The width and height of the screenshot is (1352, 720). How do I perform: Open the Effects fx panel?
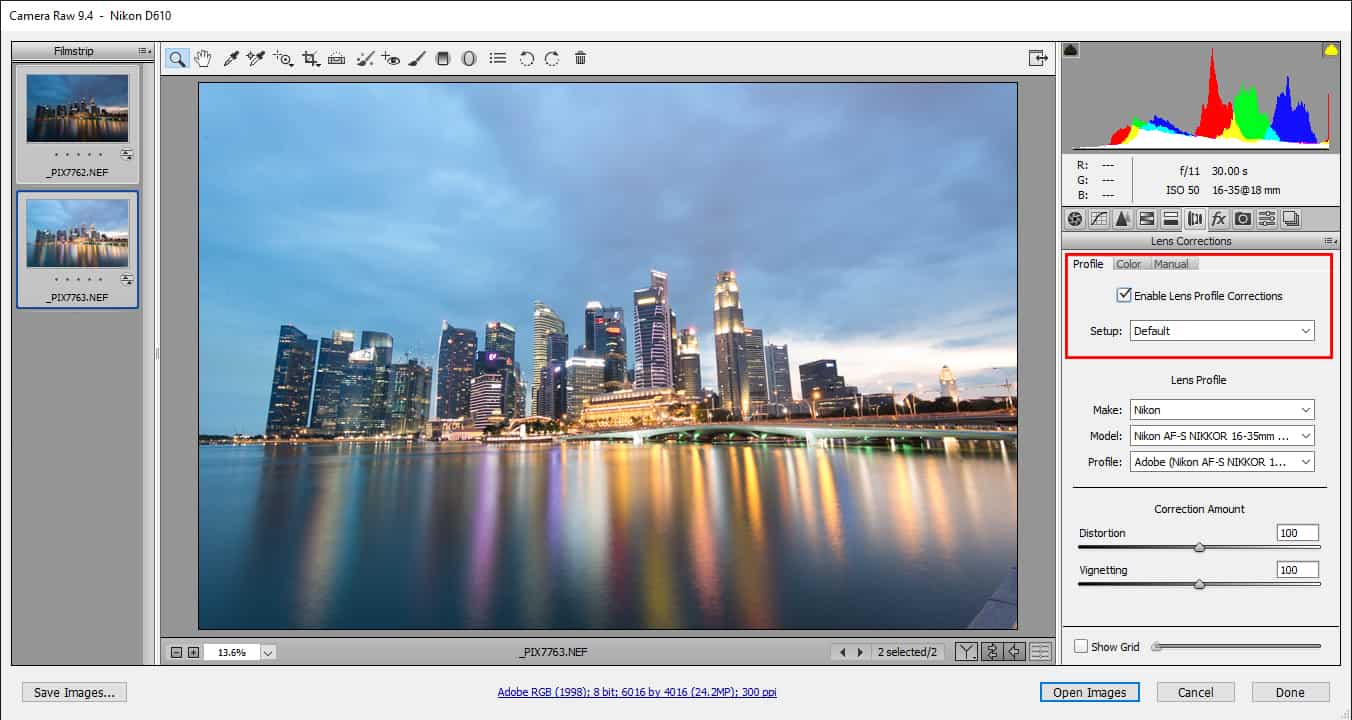(1218, 219)
